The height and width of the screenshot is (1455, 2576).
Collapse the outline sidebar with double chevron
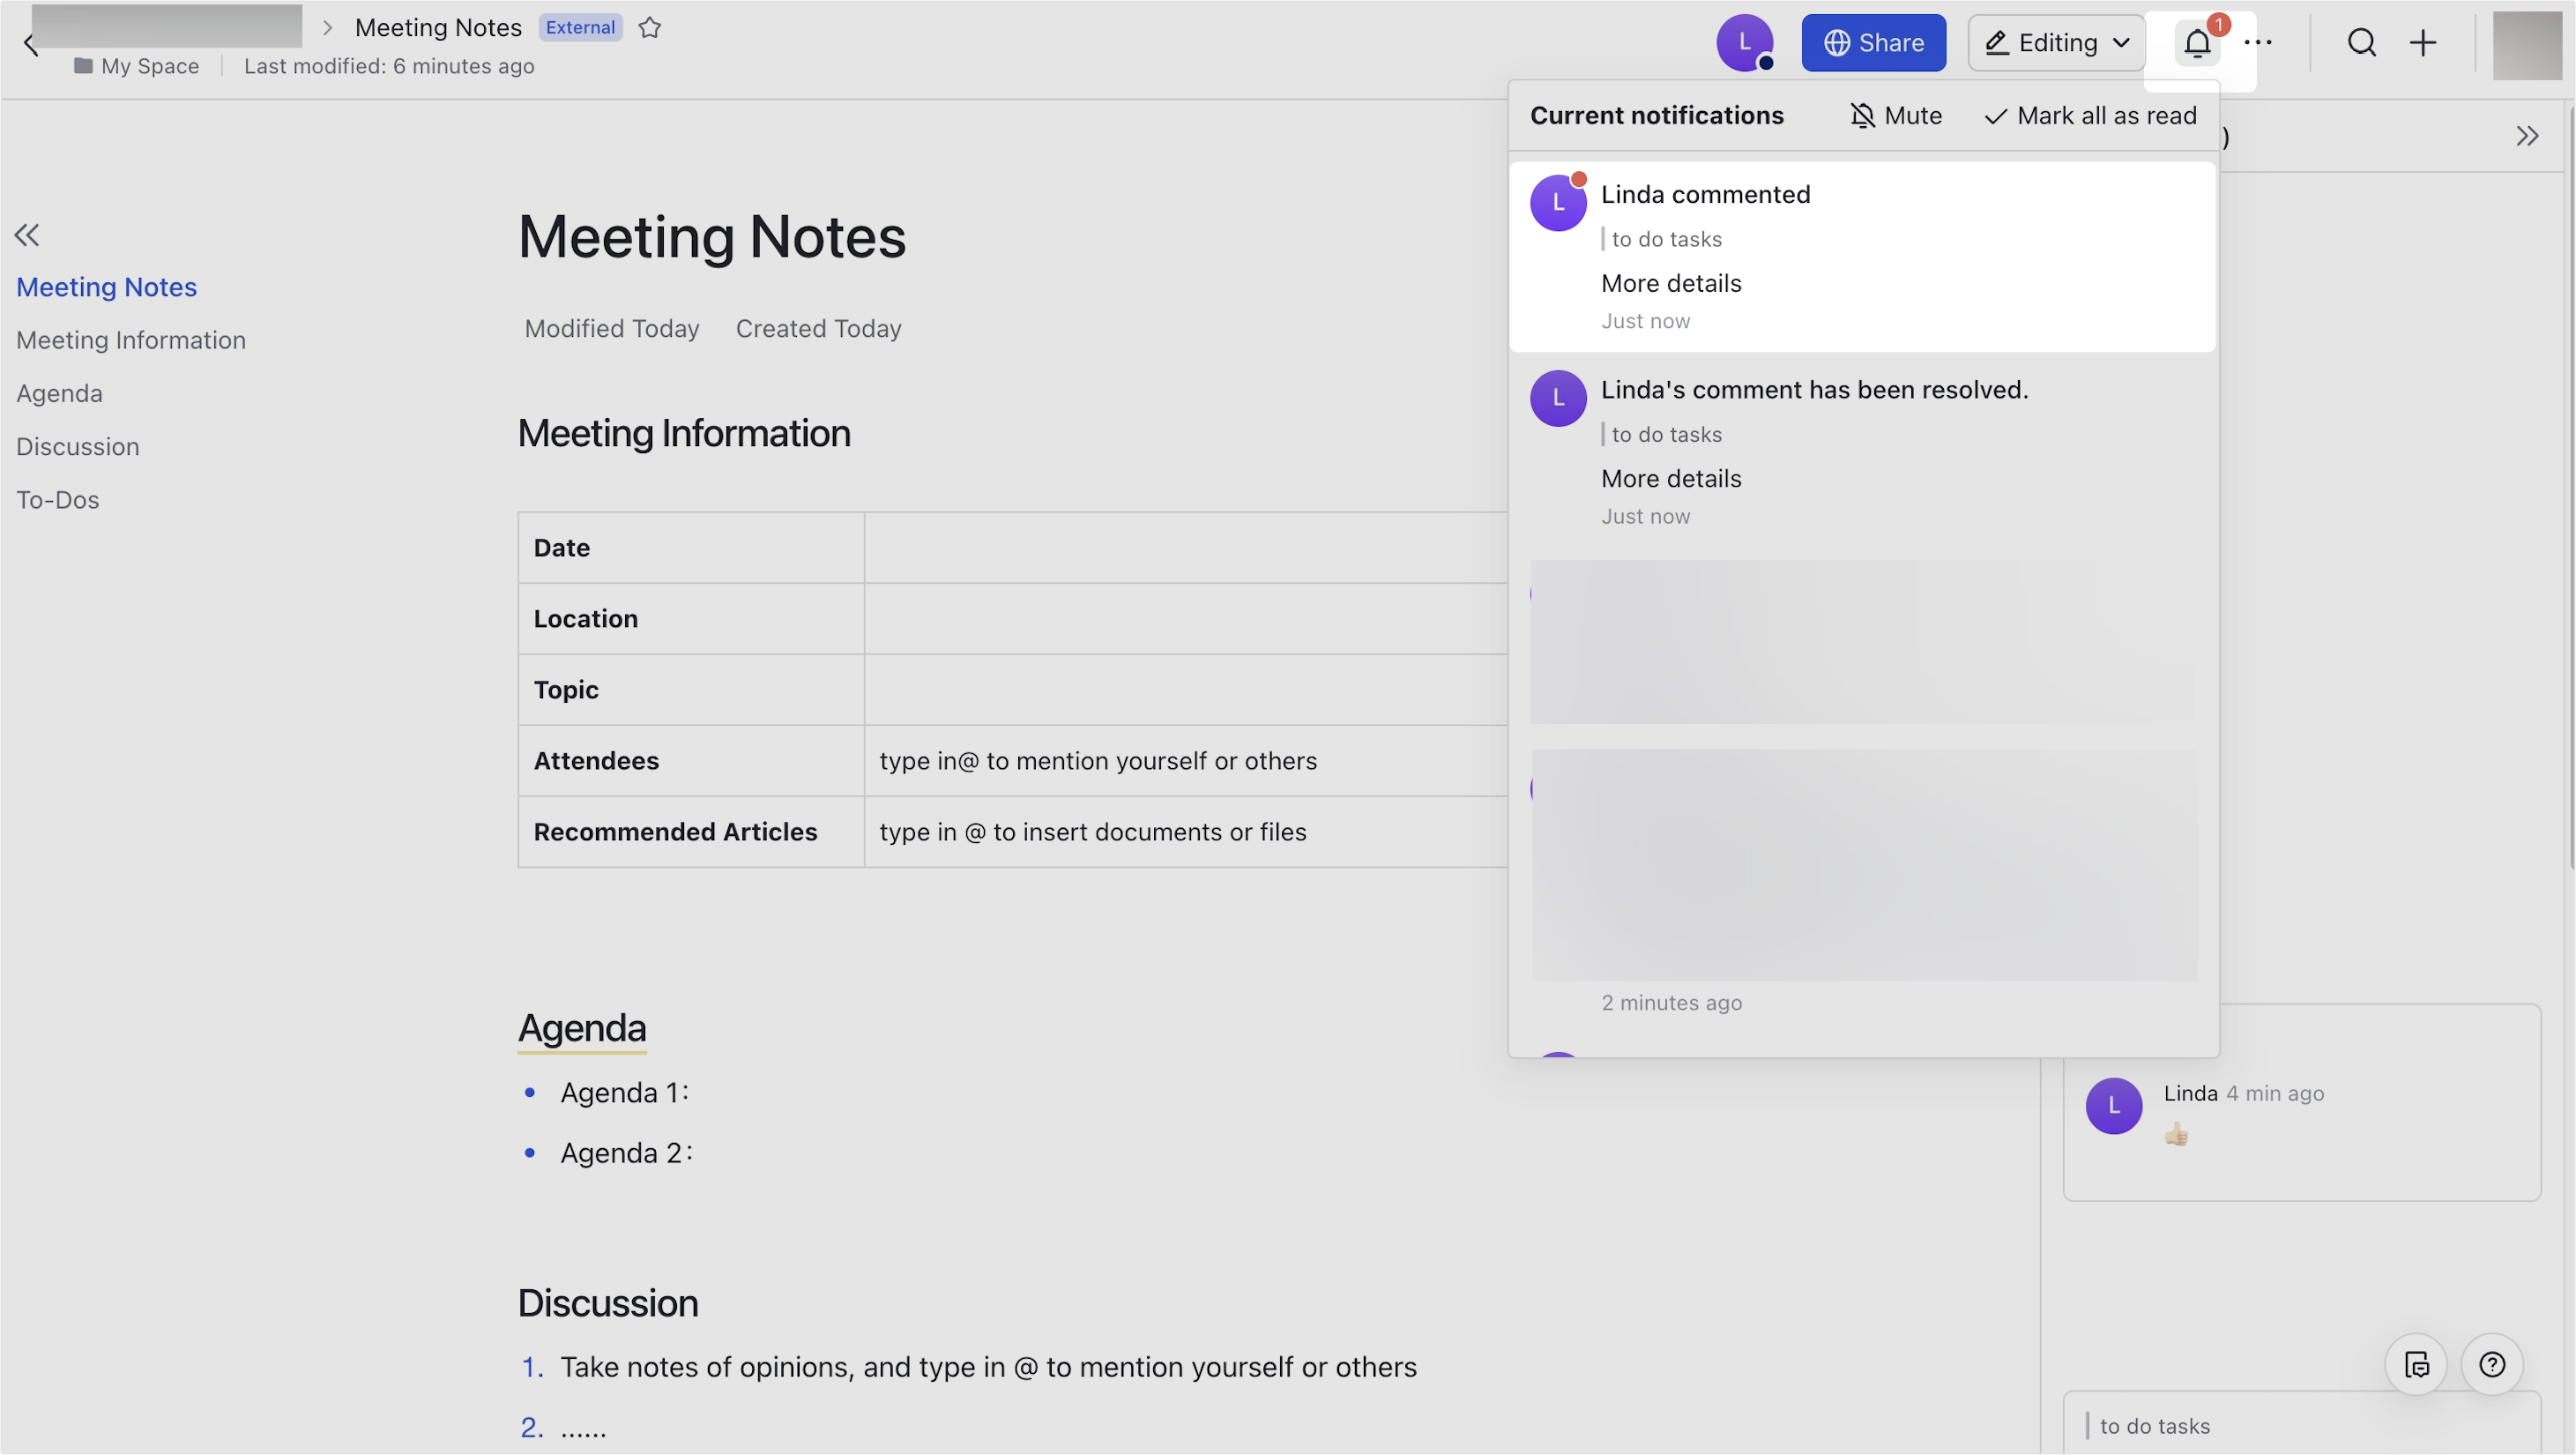(27, 235)
